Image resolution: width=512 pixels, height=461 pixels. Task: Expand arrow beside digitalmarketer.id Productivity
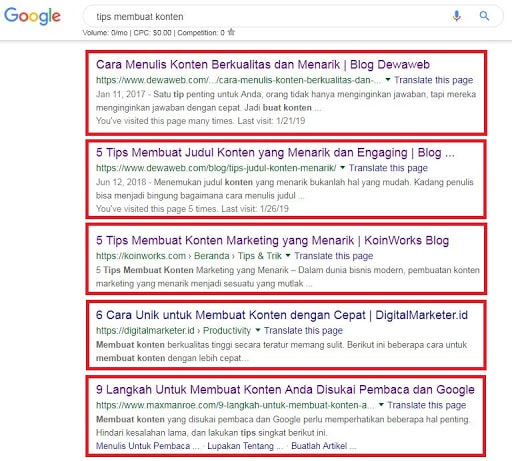tap(258, 330)
